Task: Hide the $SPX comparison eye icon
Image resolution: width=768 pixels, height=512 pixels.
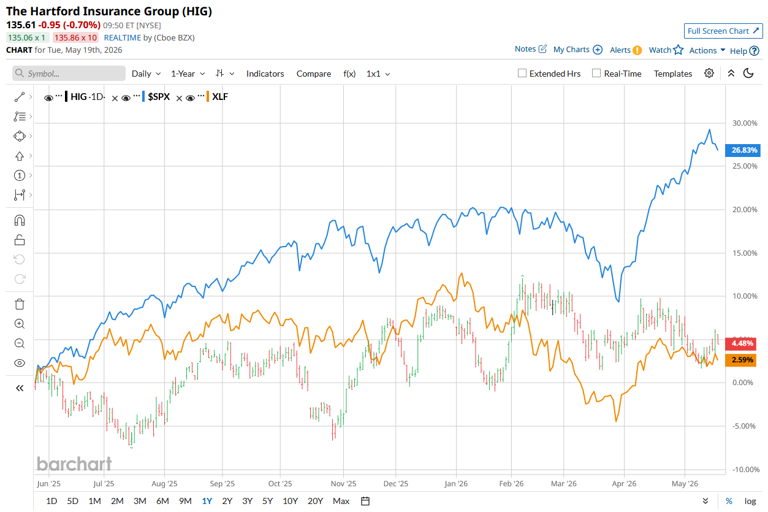Action: (126, 98)
